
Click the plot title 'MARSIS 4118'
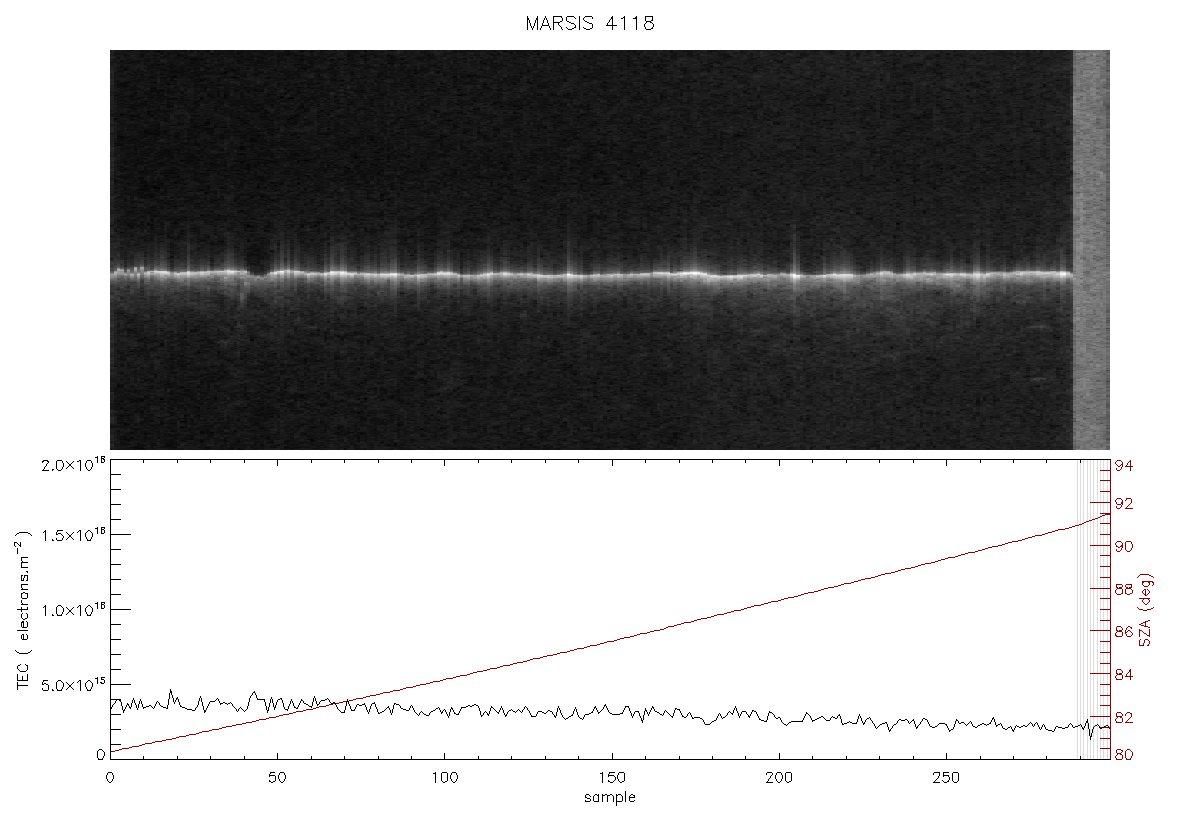[589, 23]
